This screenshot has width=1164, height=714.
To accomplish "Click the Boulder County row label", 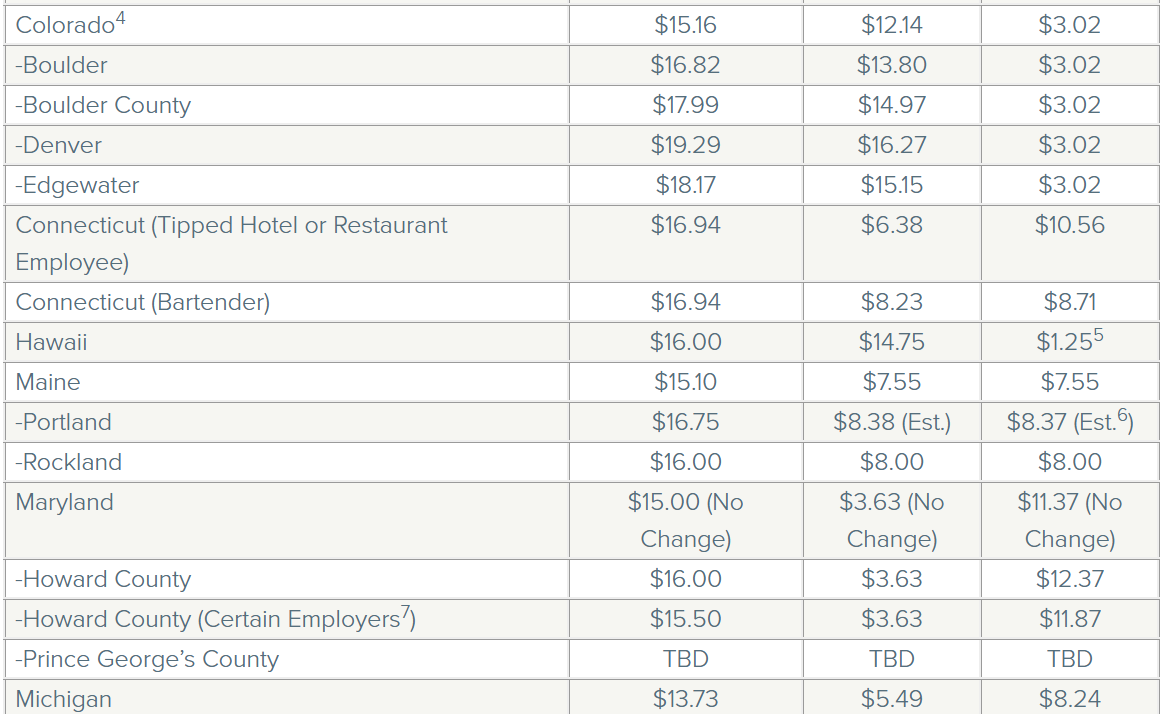I will [x=103, y=105].
